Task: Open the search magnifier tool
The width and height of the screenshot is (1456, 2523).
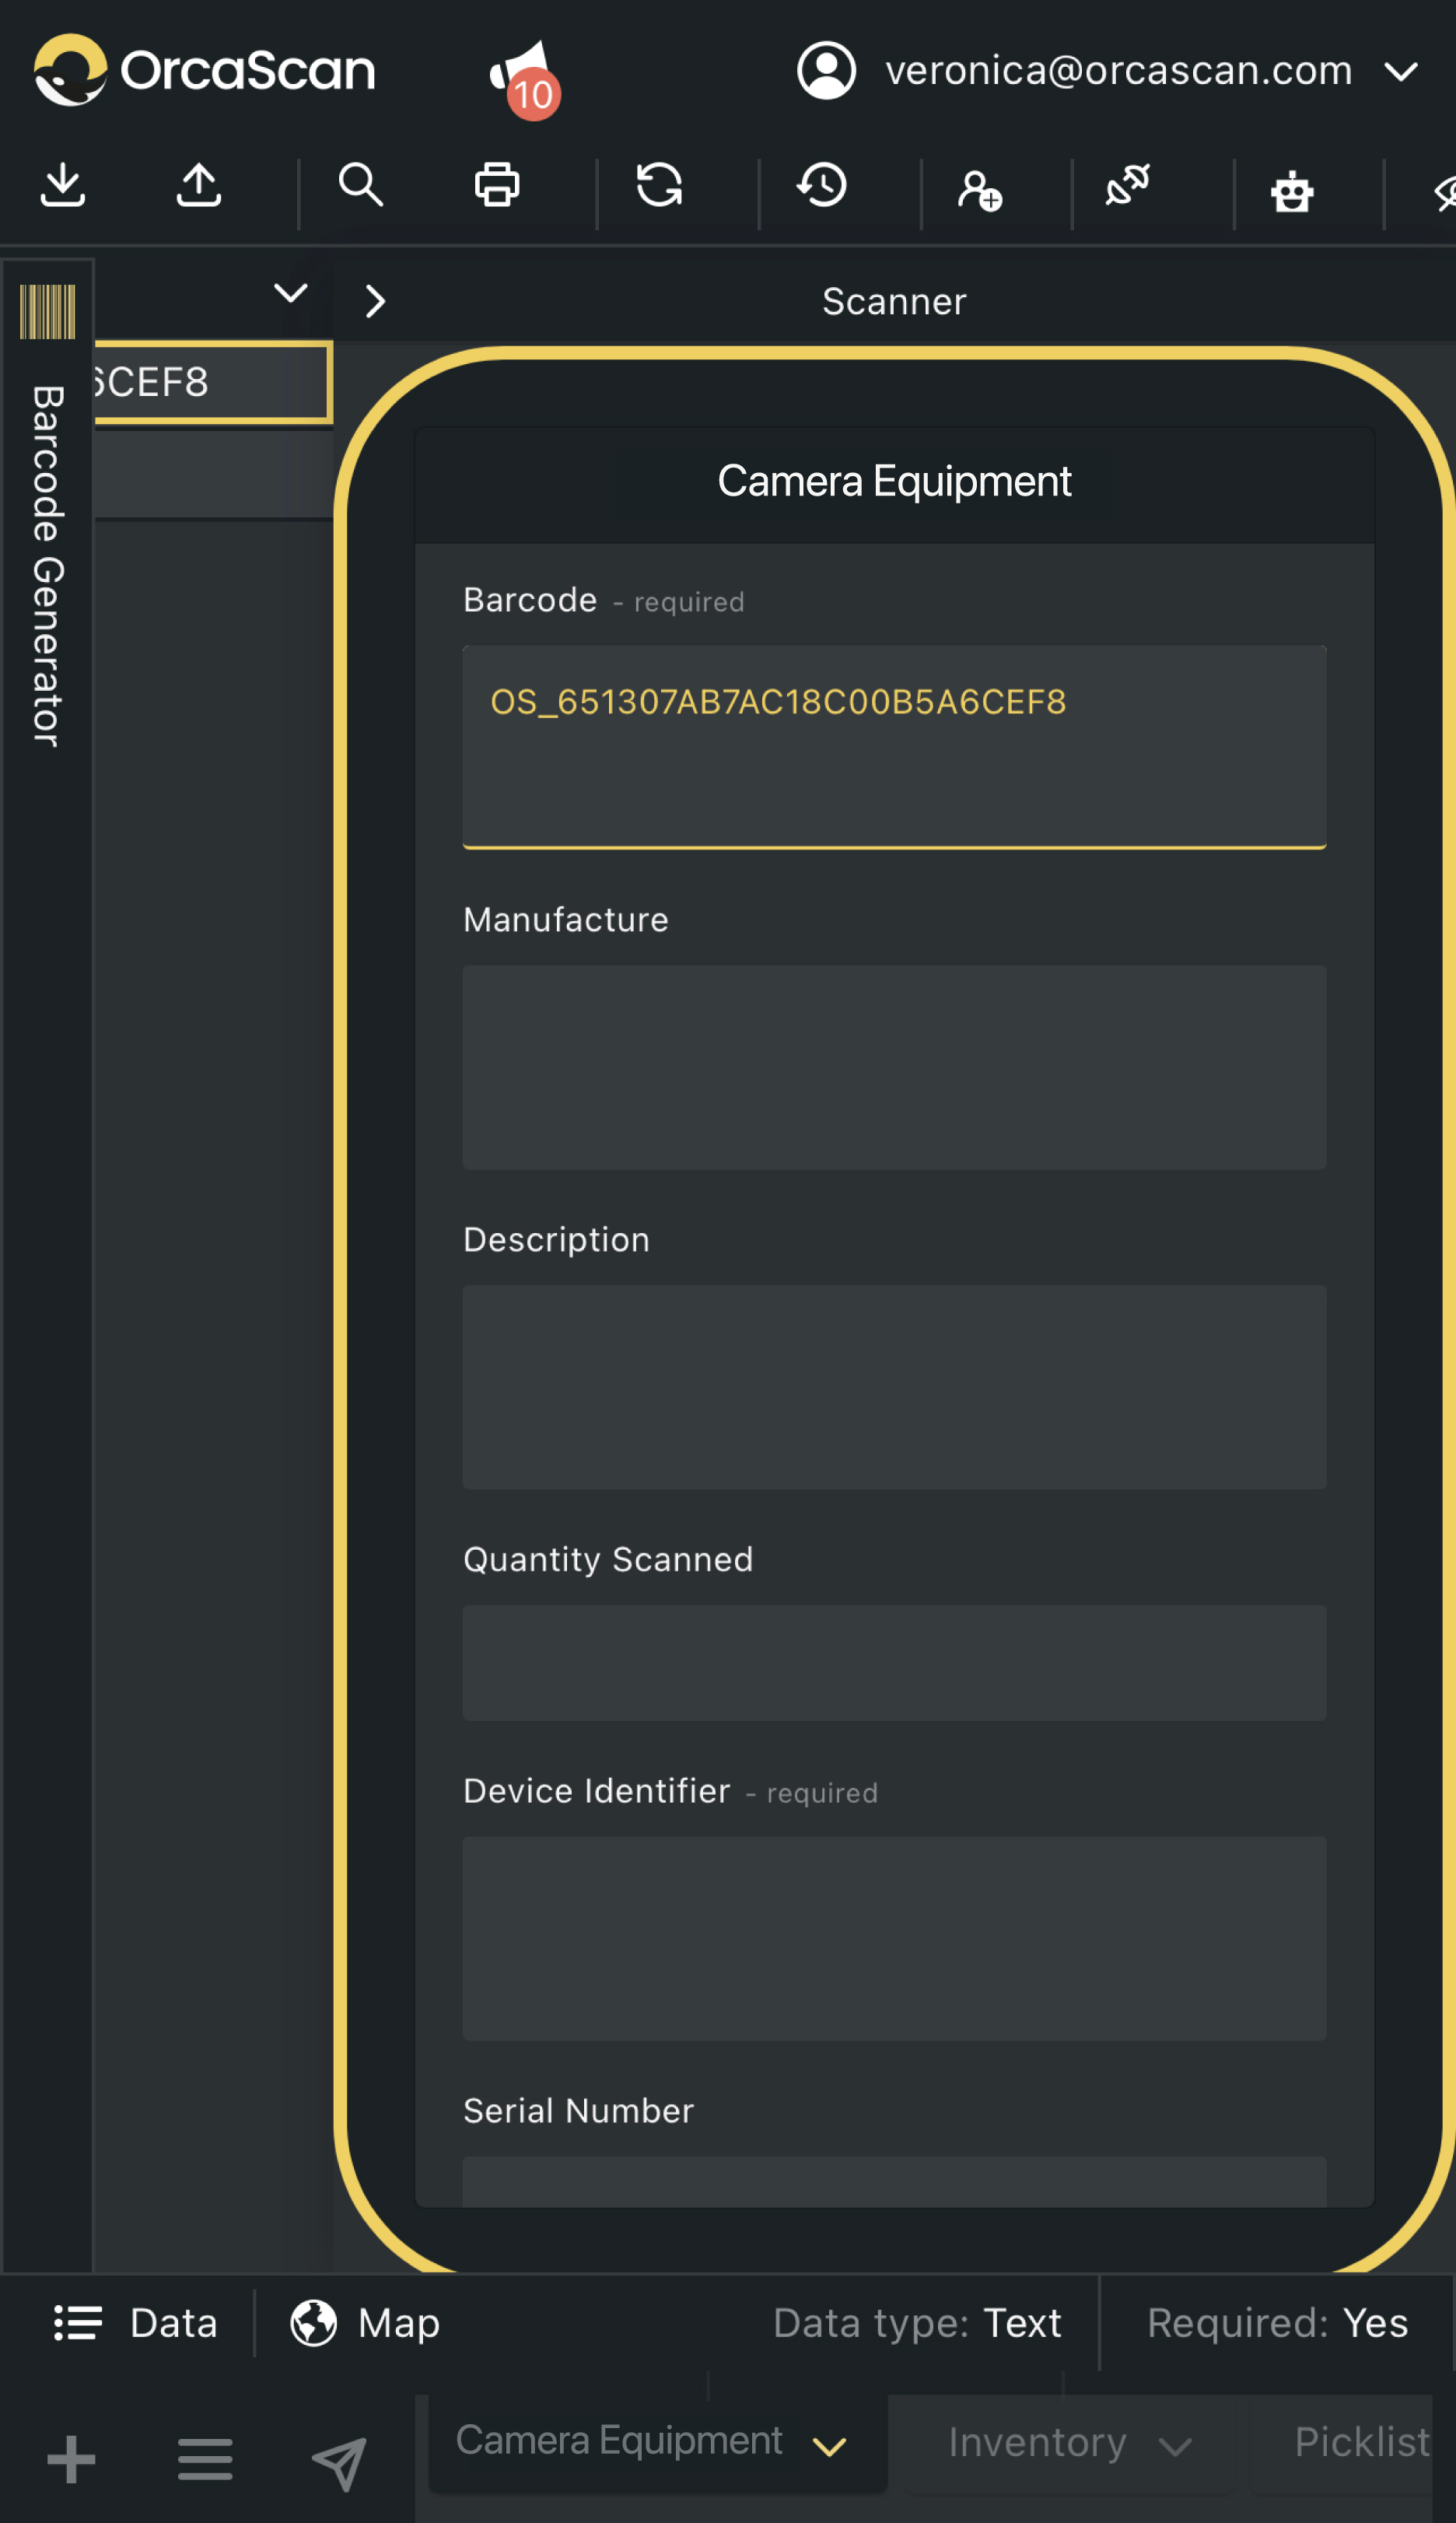Action: point(361,186)
